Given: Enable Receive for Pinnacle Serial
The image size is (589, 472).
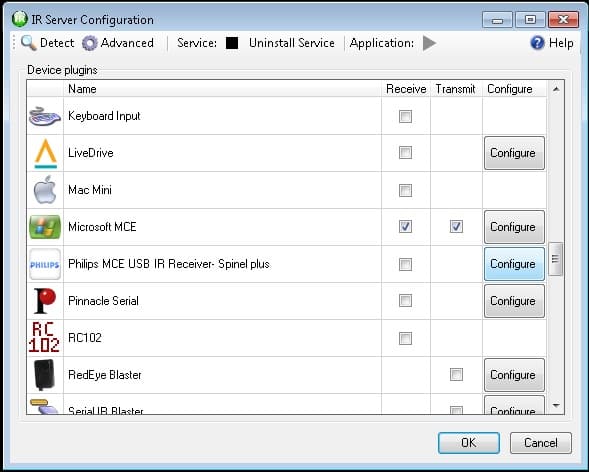Looking at the screenshot, I should click(x=405, y=300).
